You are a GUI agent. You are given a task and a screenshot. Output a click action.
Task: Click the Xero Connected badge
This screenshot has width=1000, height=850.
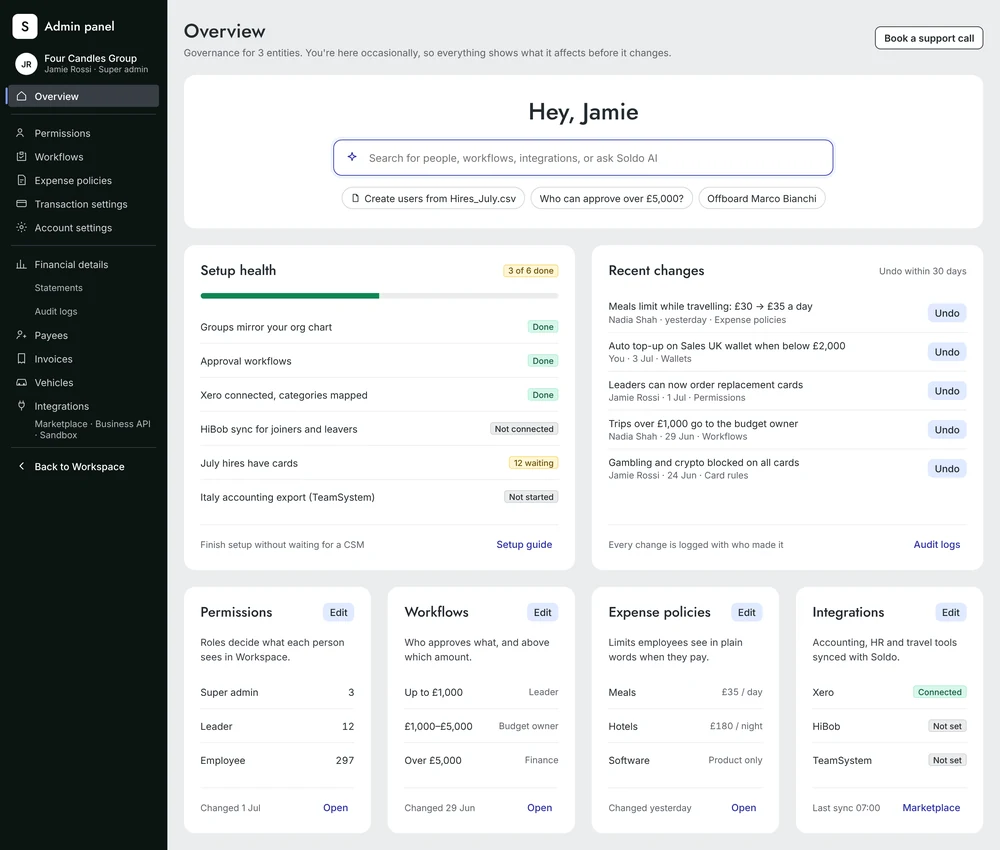[x=939, y=692]
